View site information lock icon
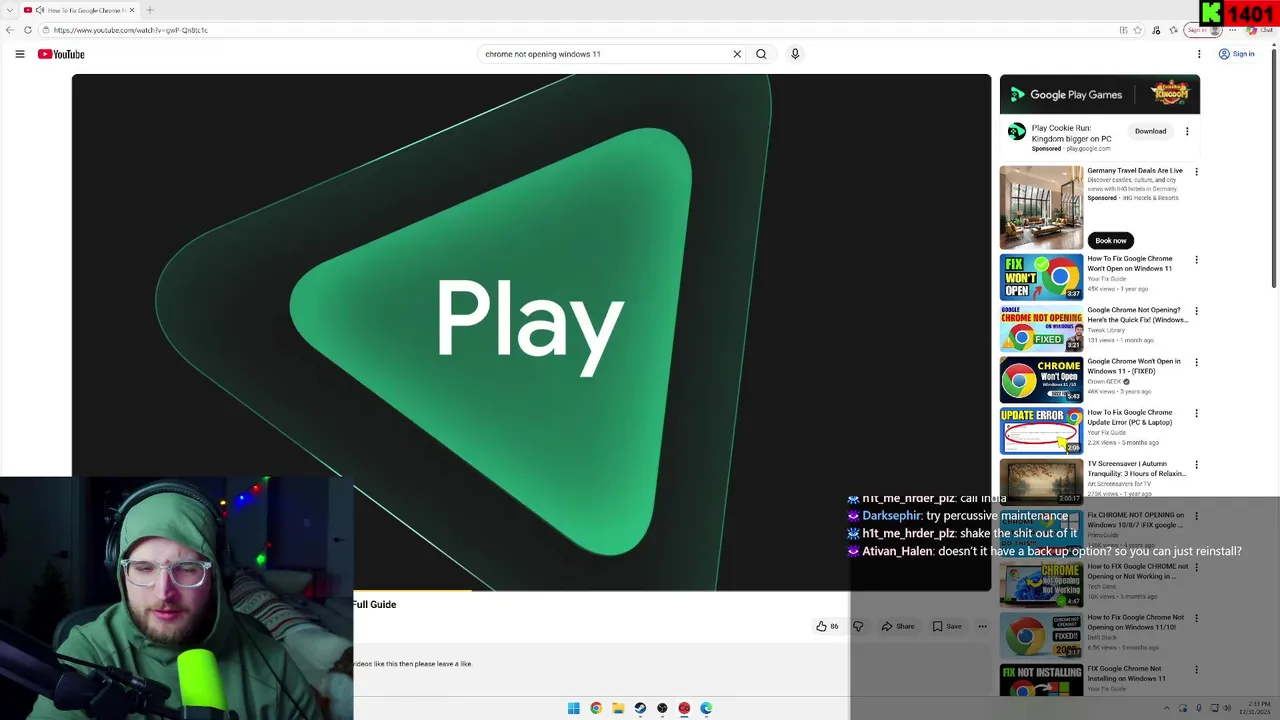This screenshot has height=720, width=1280. 45,30
